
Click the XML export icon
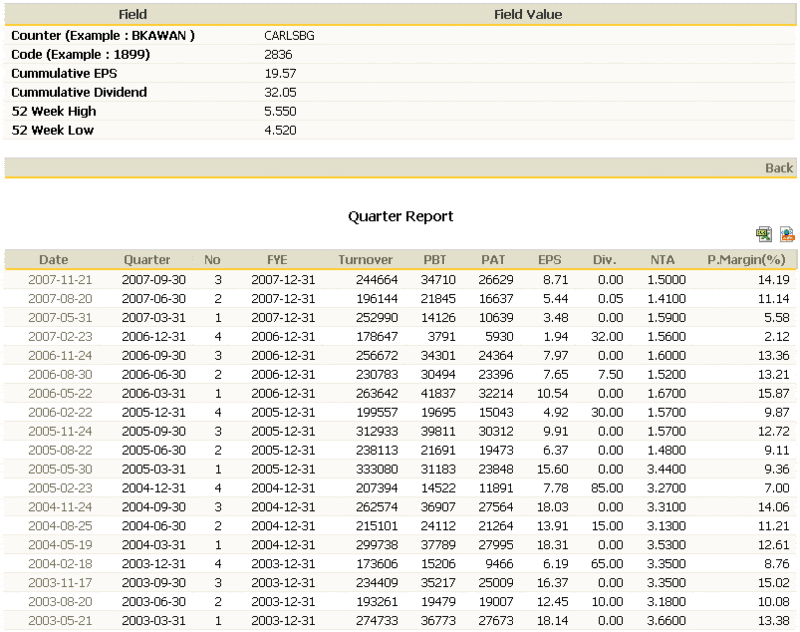(x=786, y=235)
